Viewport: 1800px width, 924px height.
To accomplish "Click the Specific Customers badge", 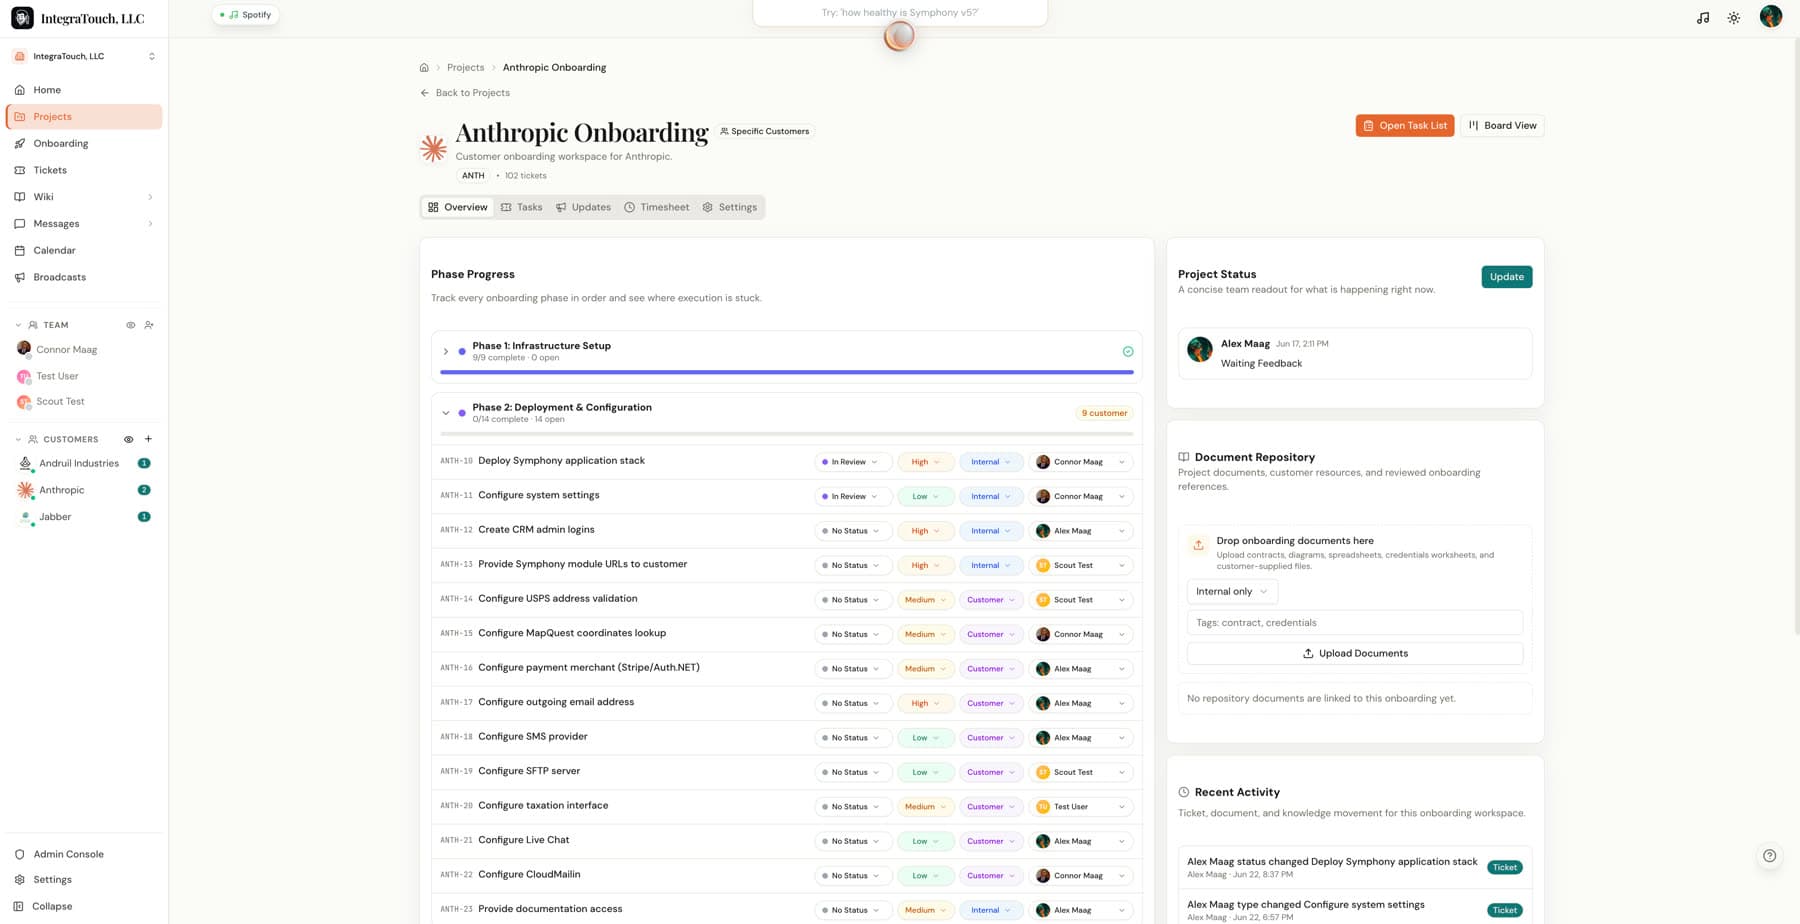I will coord(765,131).
